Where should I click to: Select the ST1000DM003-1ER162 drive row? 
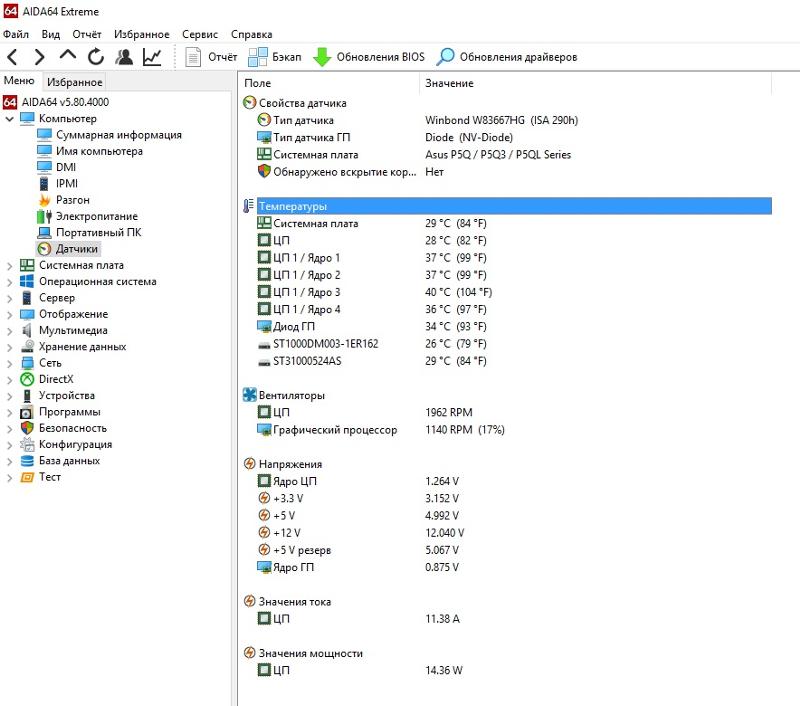(514, 344)
